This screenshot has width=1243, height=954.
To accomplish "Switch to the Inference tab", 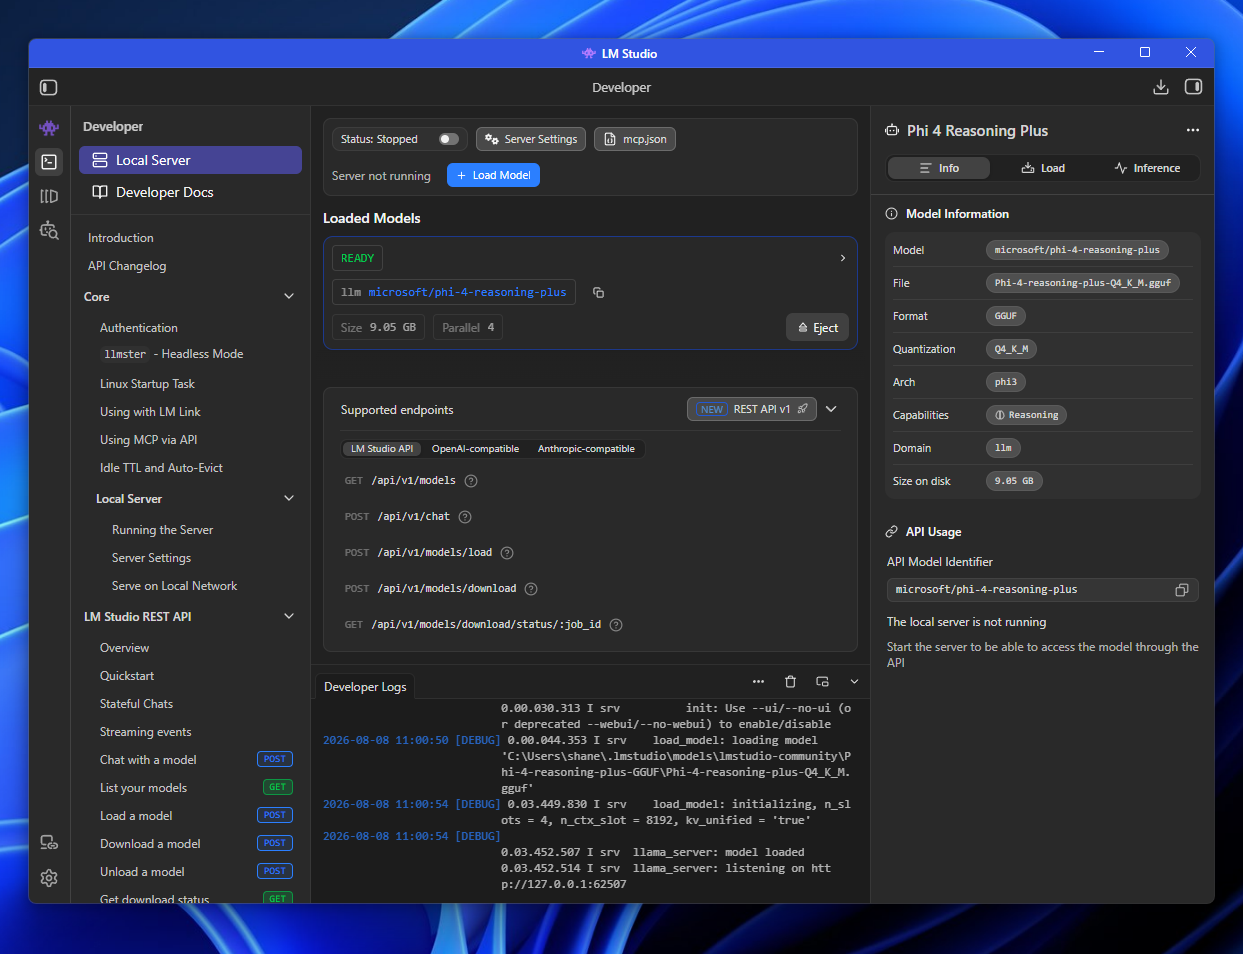I will tap(1147, 168).
